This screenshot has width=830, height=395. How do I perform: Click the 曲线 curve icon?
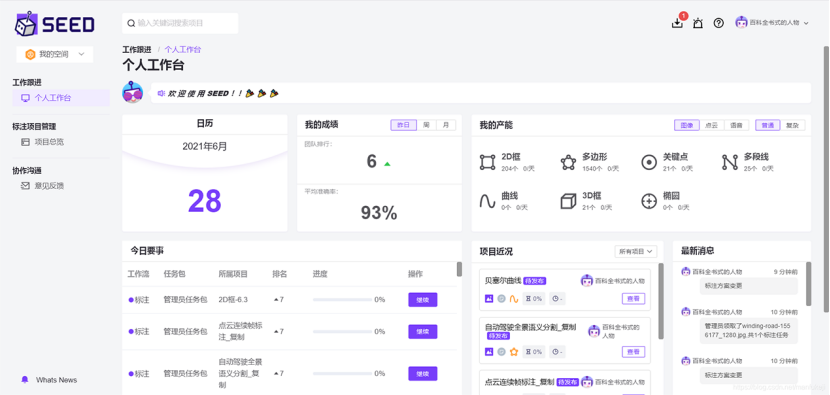pos(487,201)
